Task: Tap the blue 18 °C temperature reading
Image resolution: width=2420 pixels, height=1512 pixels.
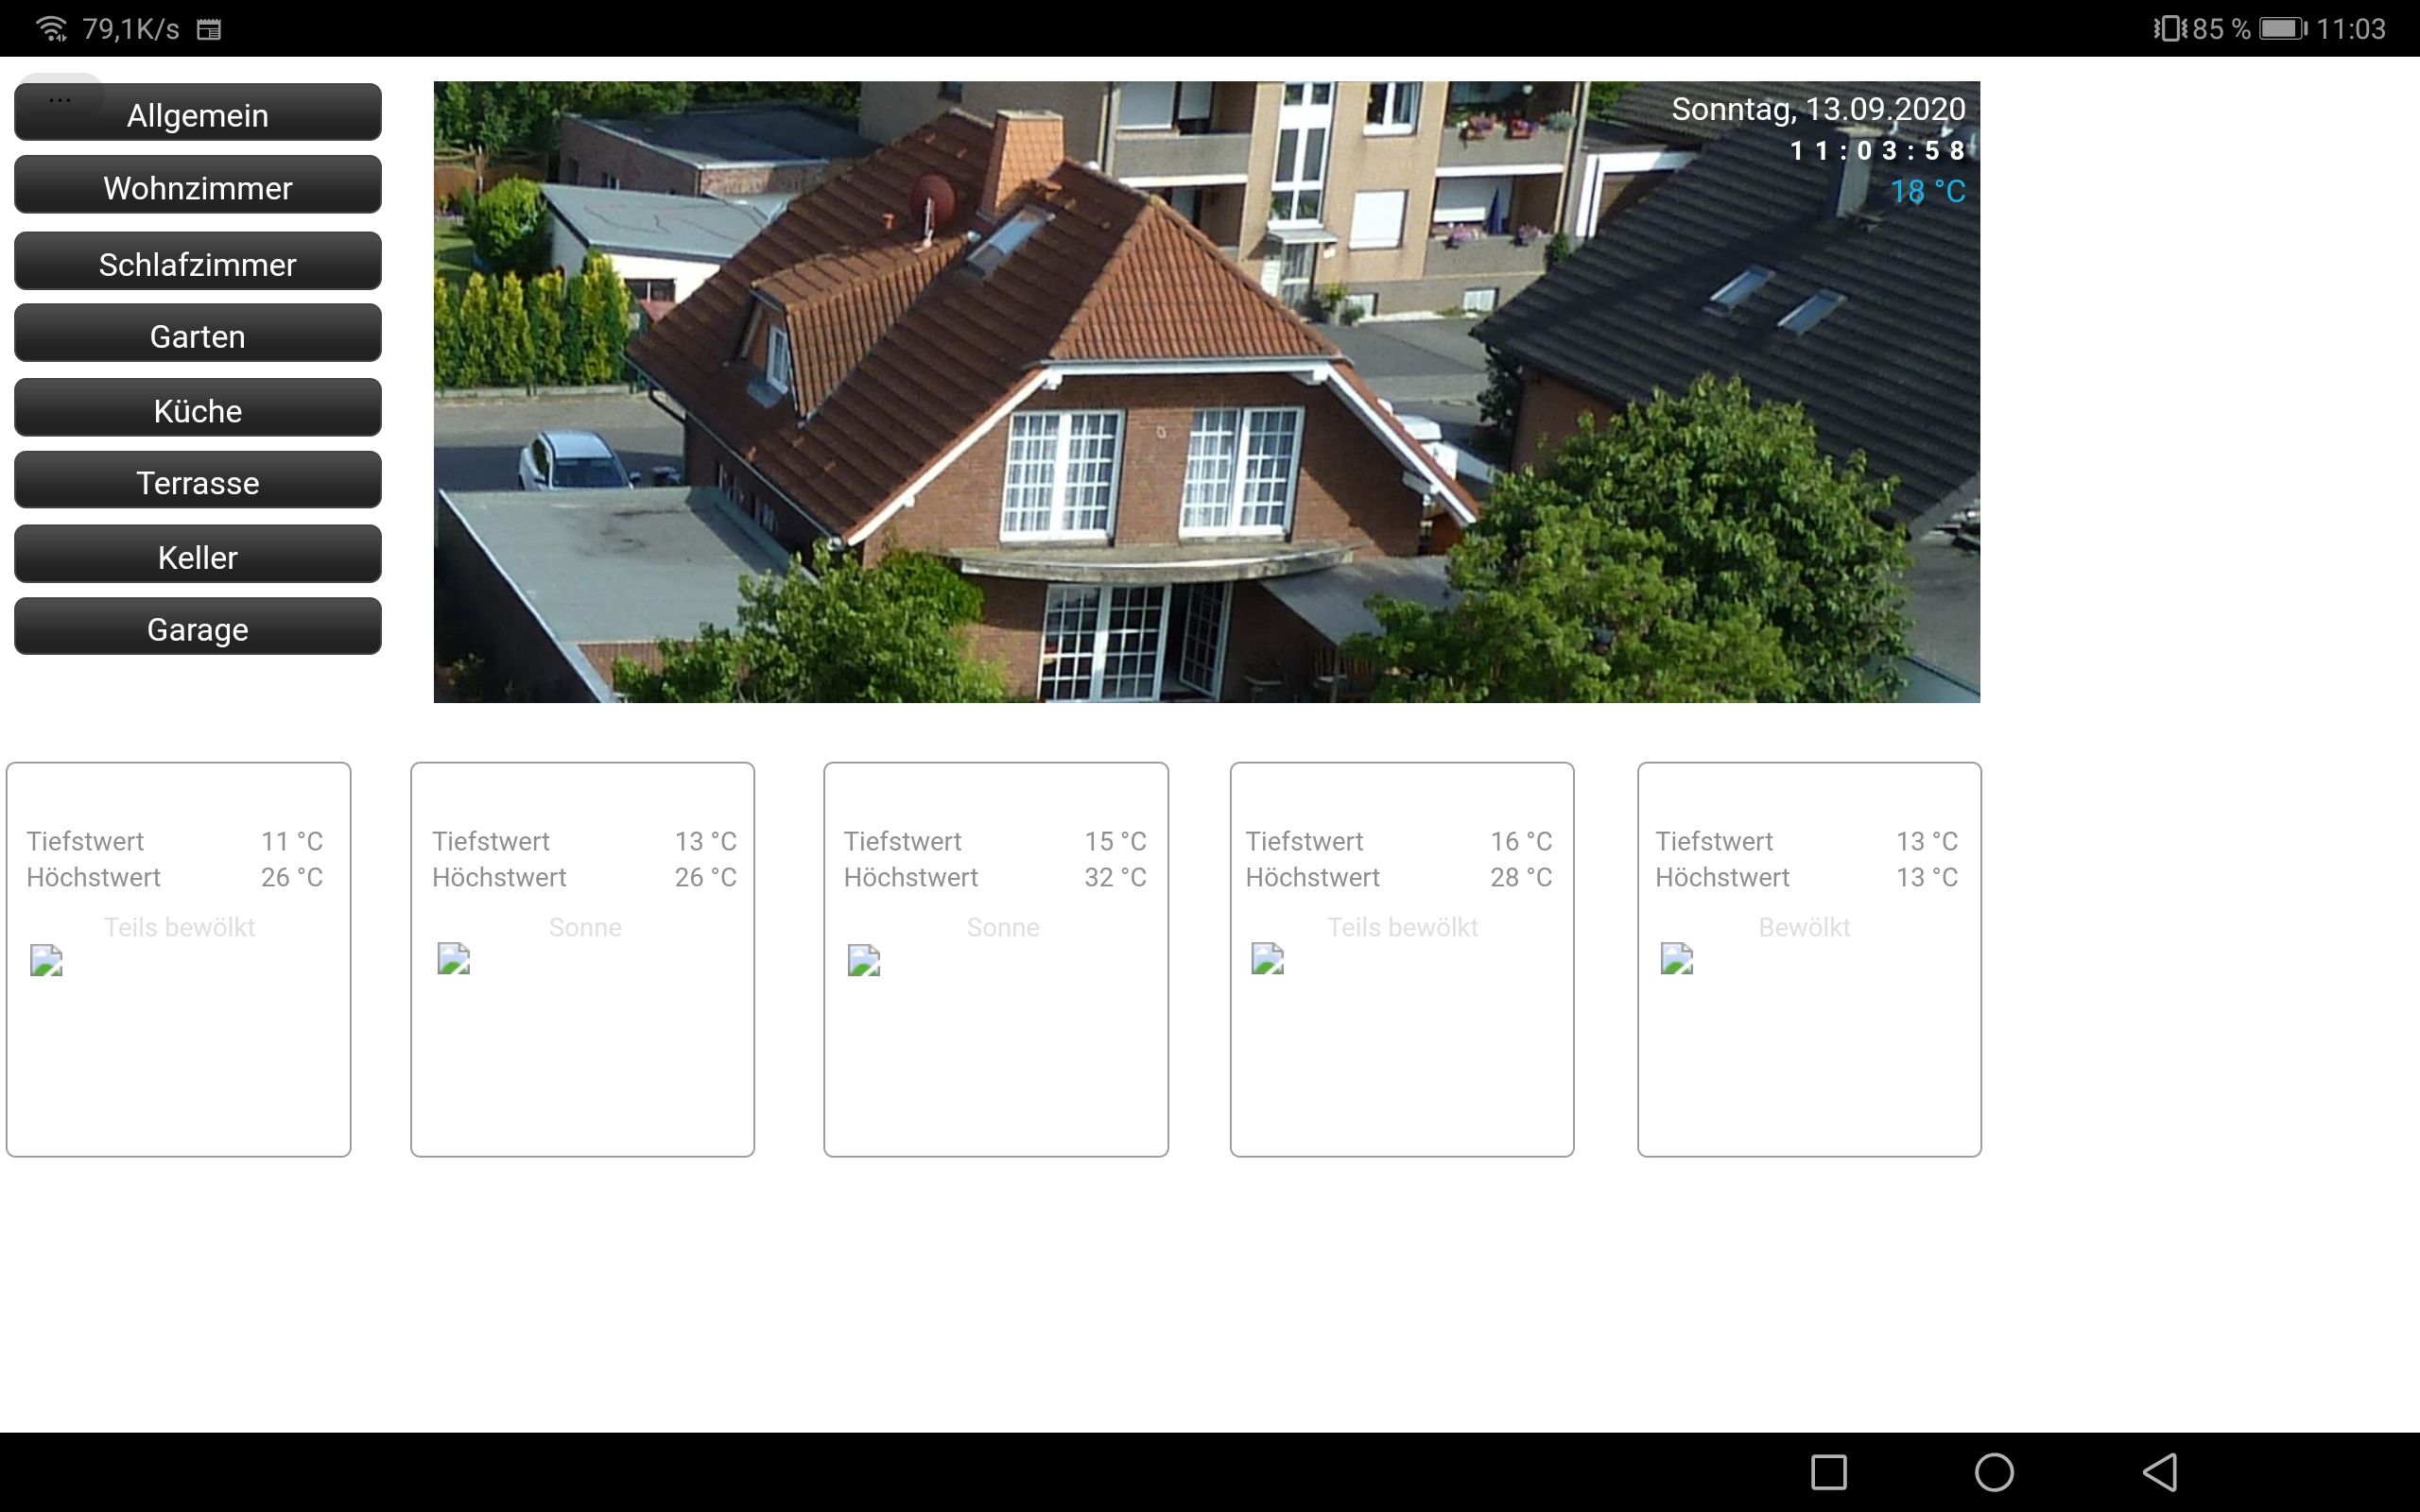Action: click(x=1927, y=191)
